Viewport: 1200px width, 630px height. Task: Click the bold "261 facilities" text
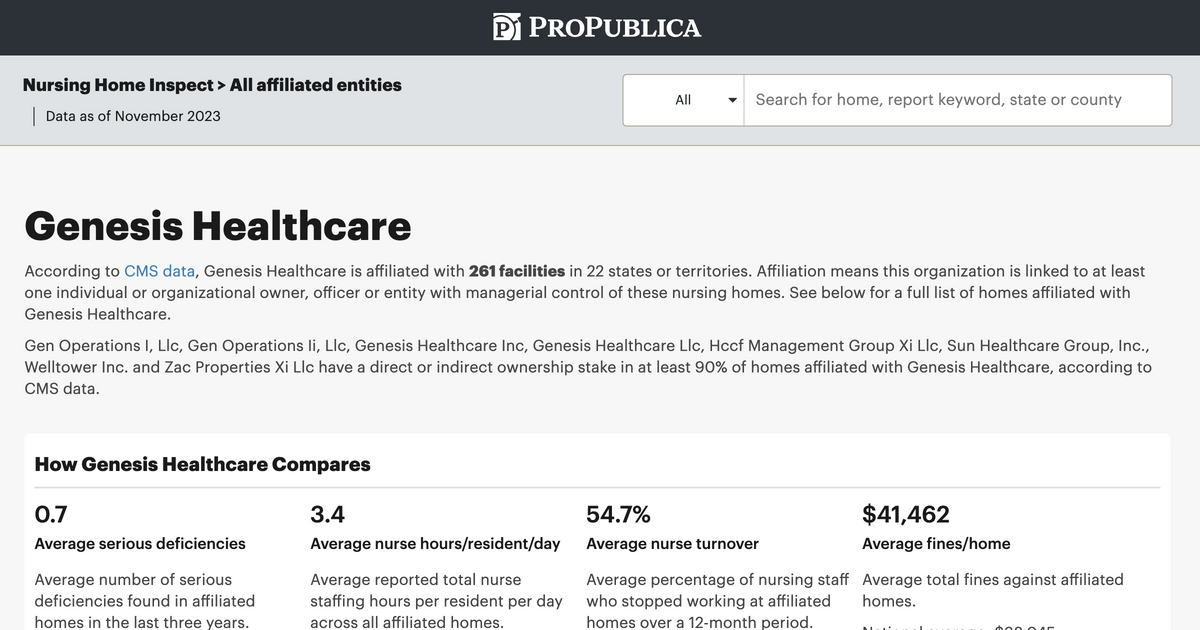point(517,271)
